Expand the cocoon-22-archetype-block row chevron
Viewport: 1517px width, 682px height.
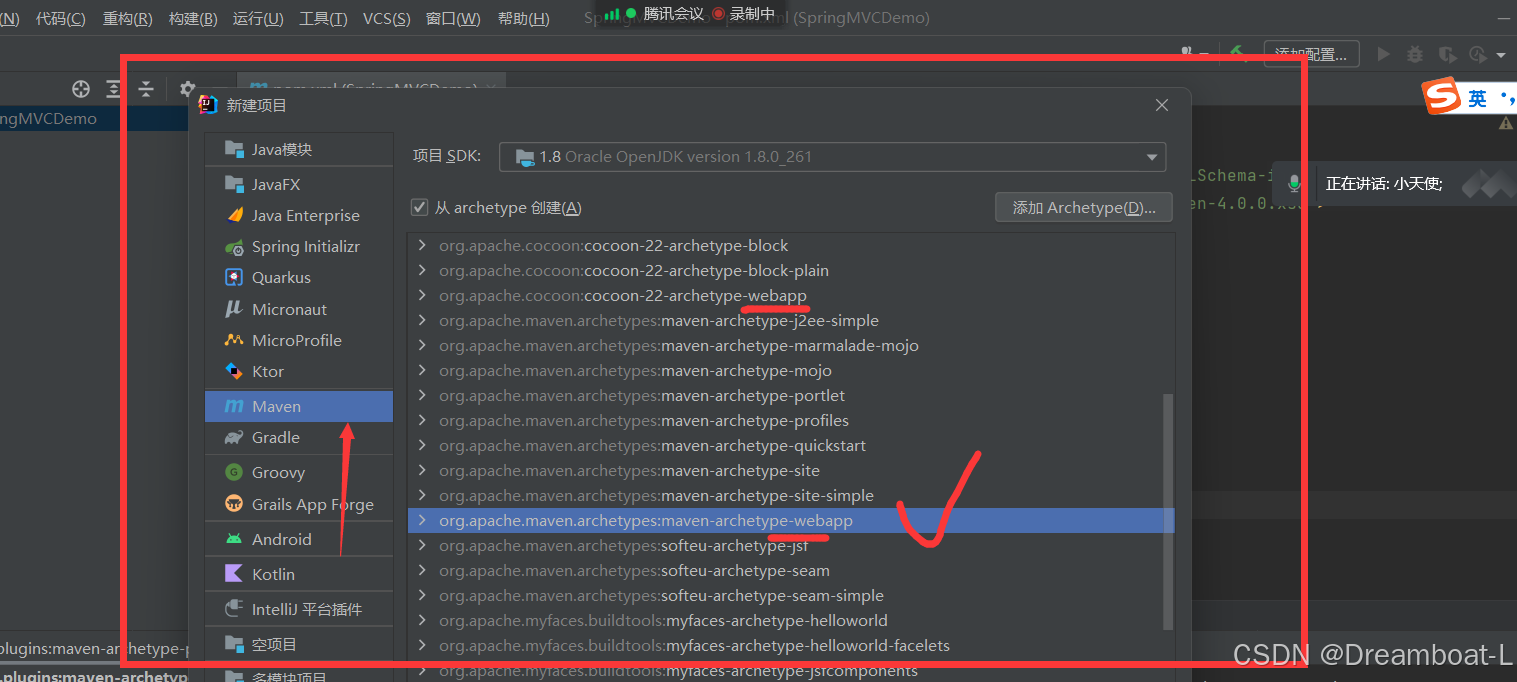[422, 245]
